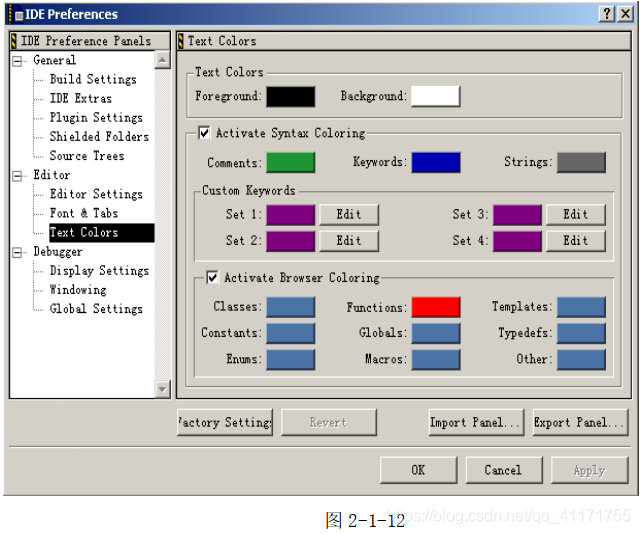This screenshot has height=534, width=640.
Task: Edit custom keywords Set 2
Action: pyautogui.click(x=349, y=241)
